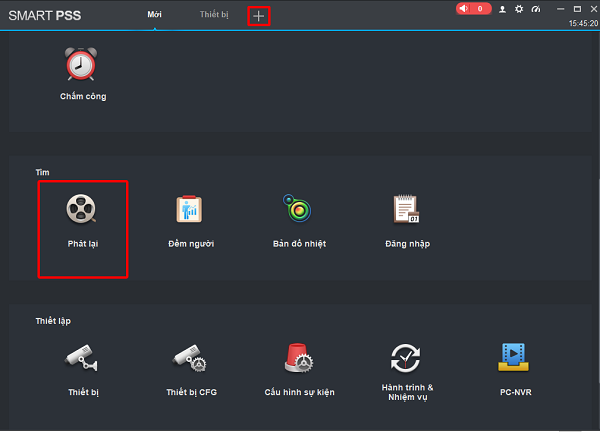Image resolution: width=600 pixels, height=432 pixels.
Task: Open the user account icon
Action: [503, 9]
